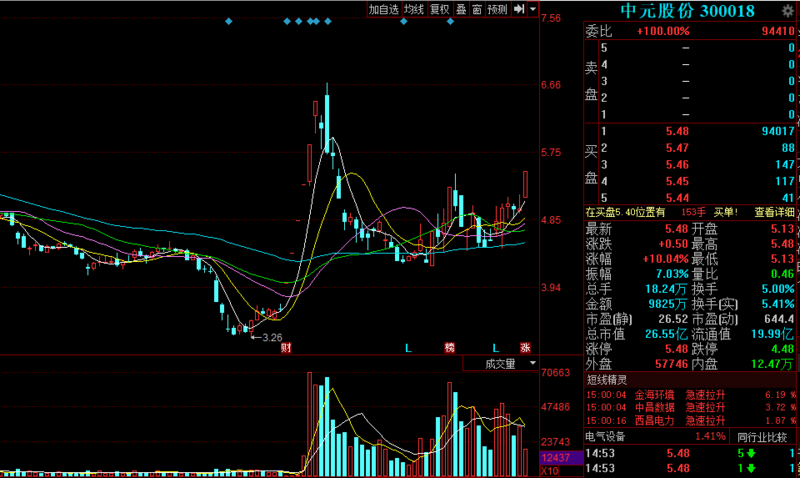The image size is (800, 478).
Task: Click the 加自选 add-to-watchlist button
Action: click(384, 9)
